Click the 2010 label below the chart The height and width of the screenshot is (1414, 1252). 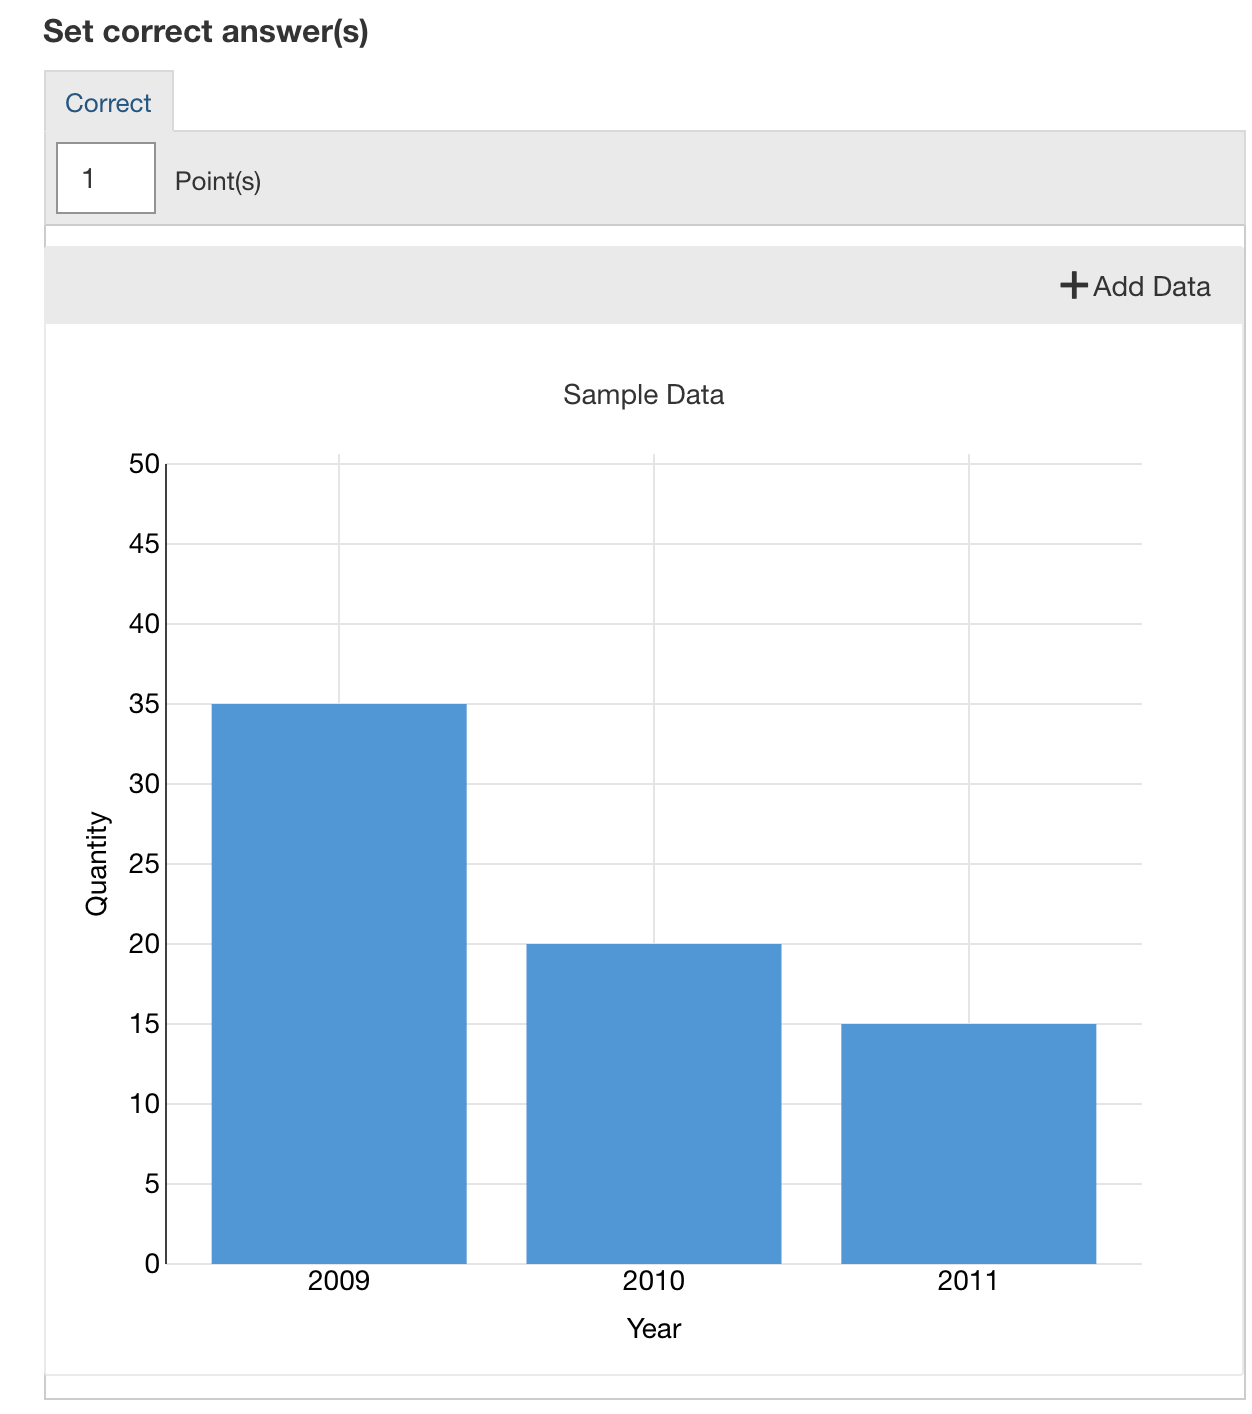pyautogui.click(x=654, y=1279)
